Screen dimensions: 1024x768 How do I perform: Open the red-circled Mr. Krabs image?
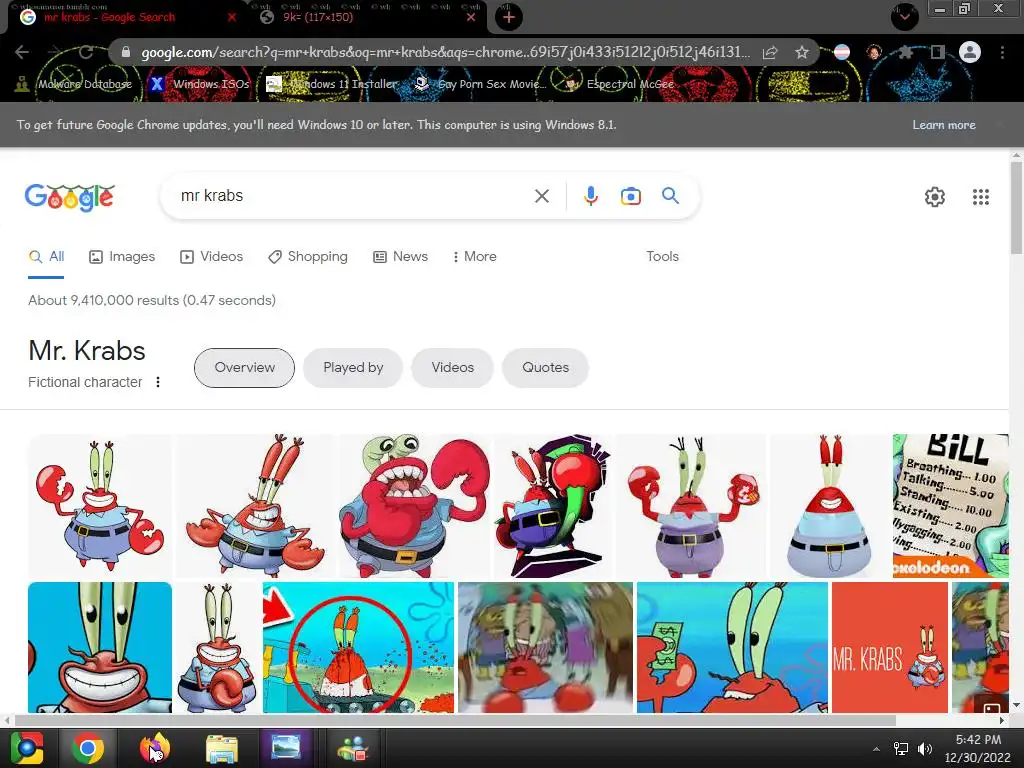tap(358, 647)
